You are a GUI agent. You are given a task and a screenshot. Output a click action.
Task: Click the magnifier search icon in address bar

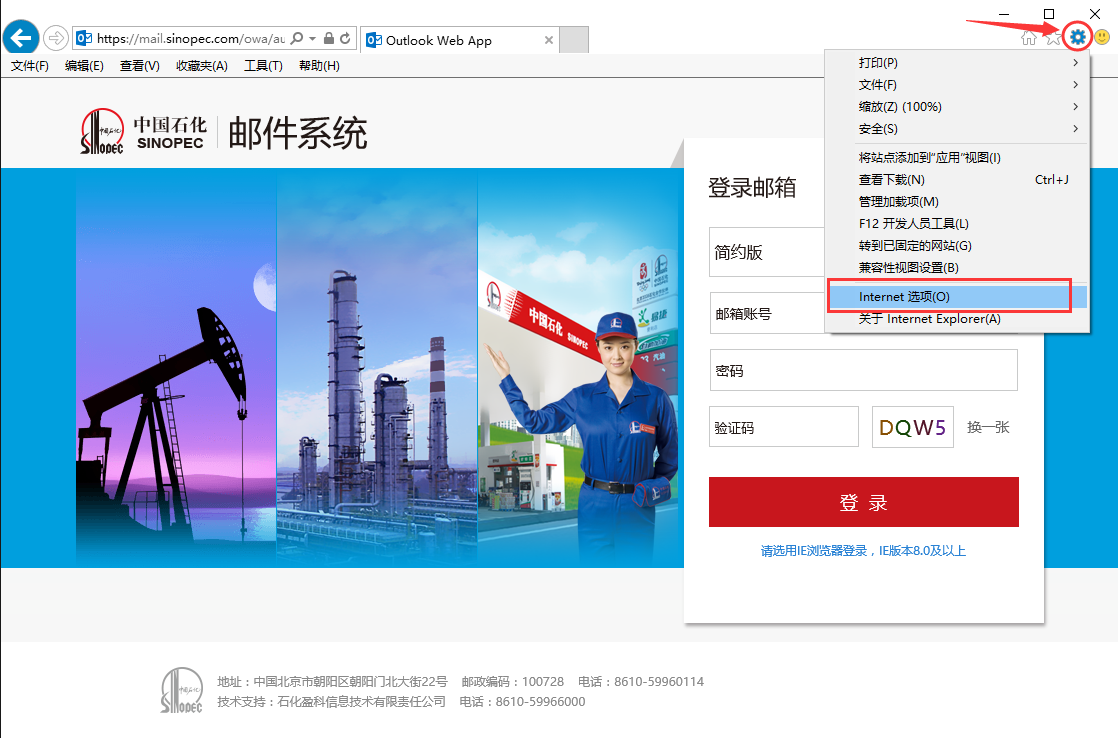tap(297, 38)
